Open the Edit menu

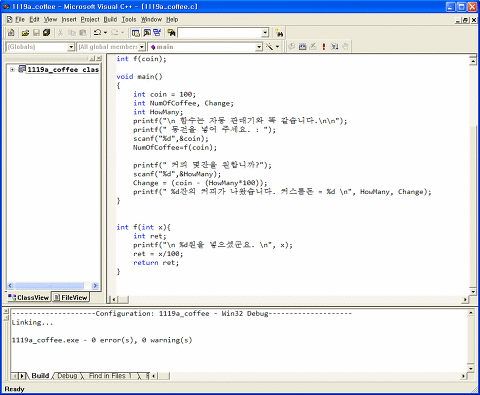click(34, 20)
